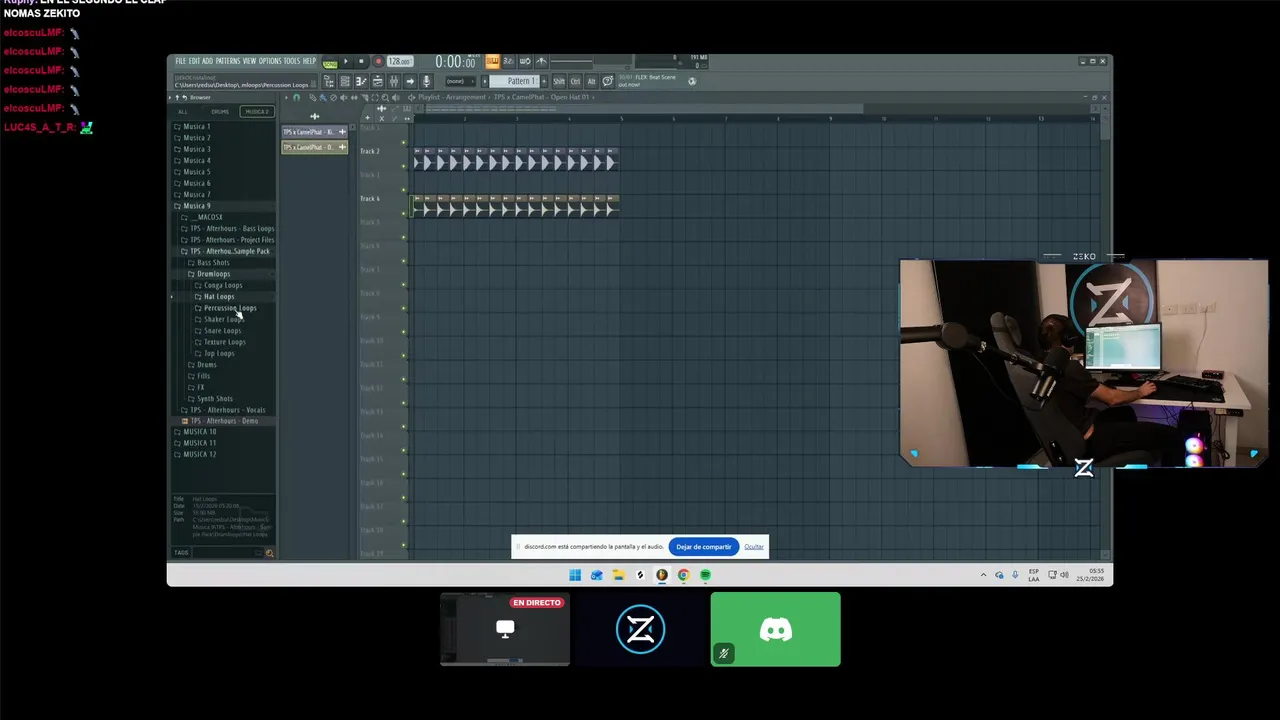Open the VIEW menu
The height and width of the screenshot is (720, 1280).
[249, 61]
